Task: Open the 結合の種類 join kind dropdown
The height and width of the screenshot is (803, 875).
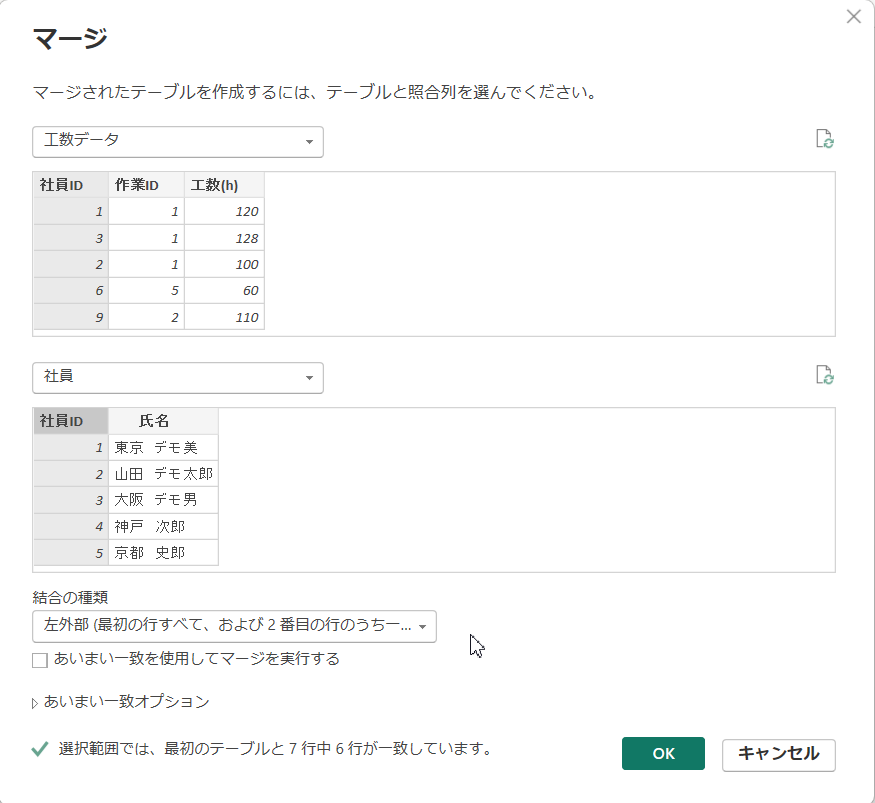Action: pos(234,626)
